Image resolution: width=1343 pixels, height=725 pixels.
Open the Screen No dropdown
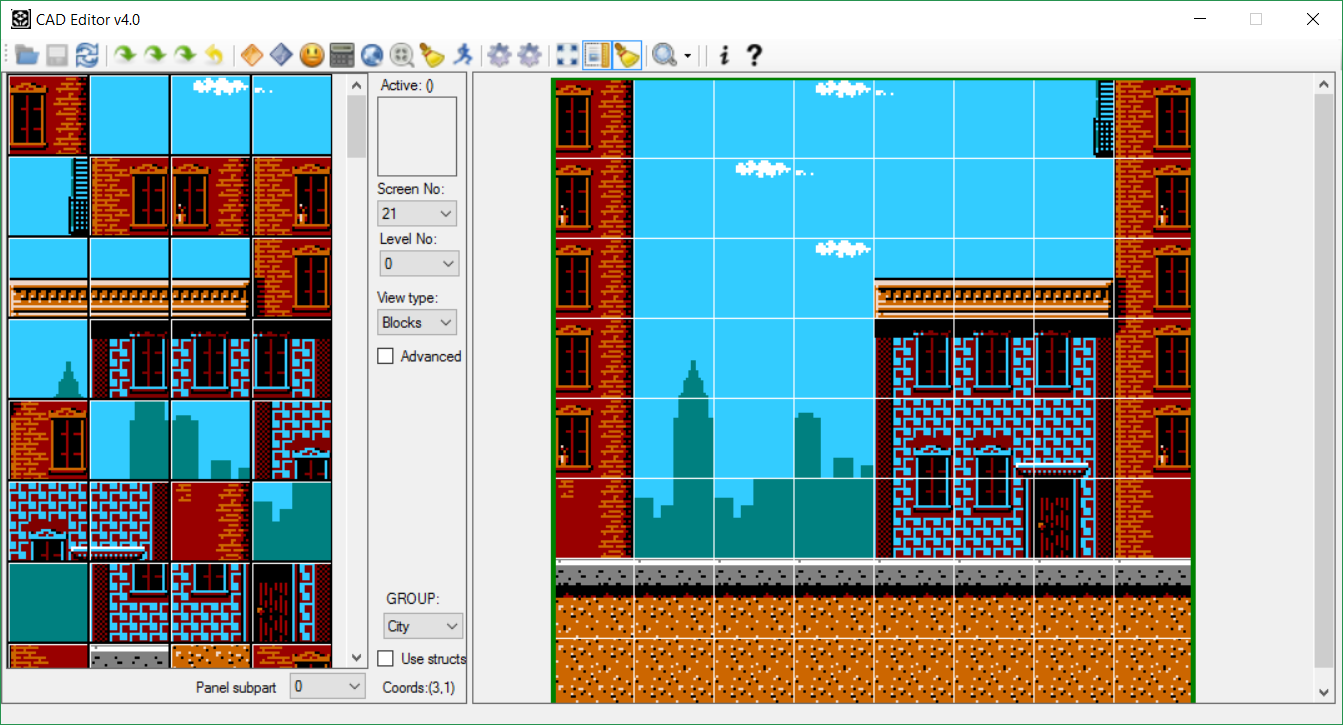417,213
